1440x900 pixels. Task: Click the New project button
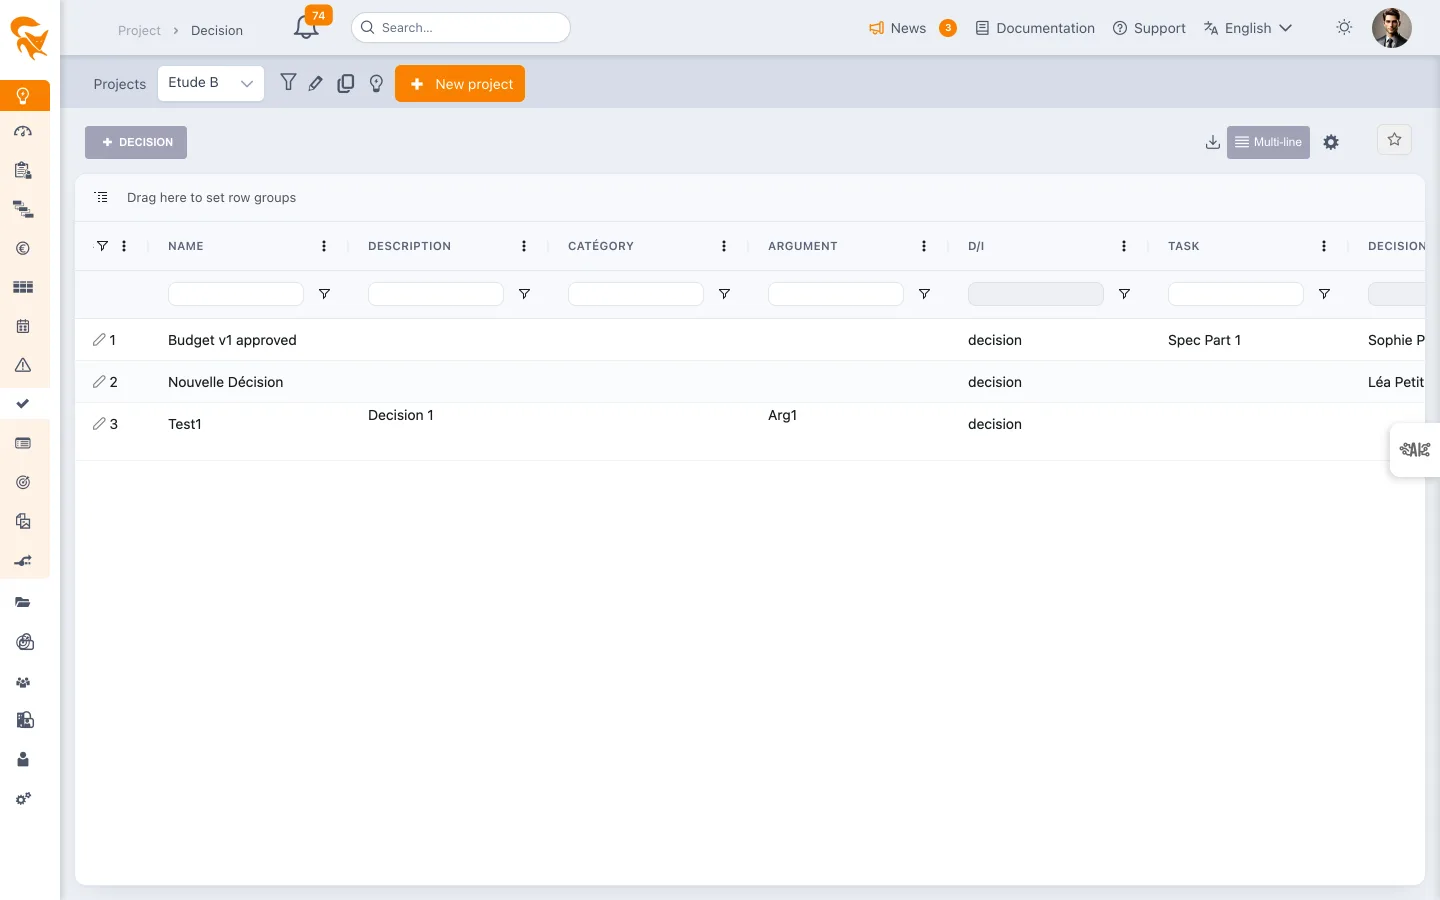click(x=460, y=84)
